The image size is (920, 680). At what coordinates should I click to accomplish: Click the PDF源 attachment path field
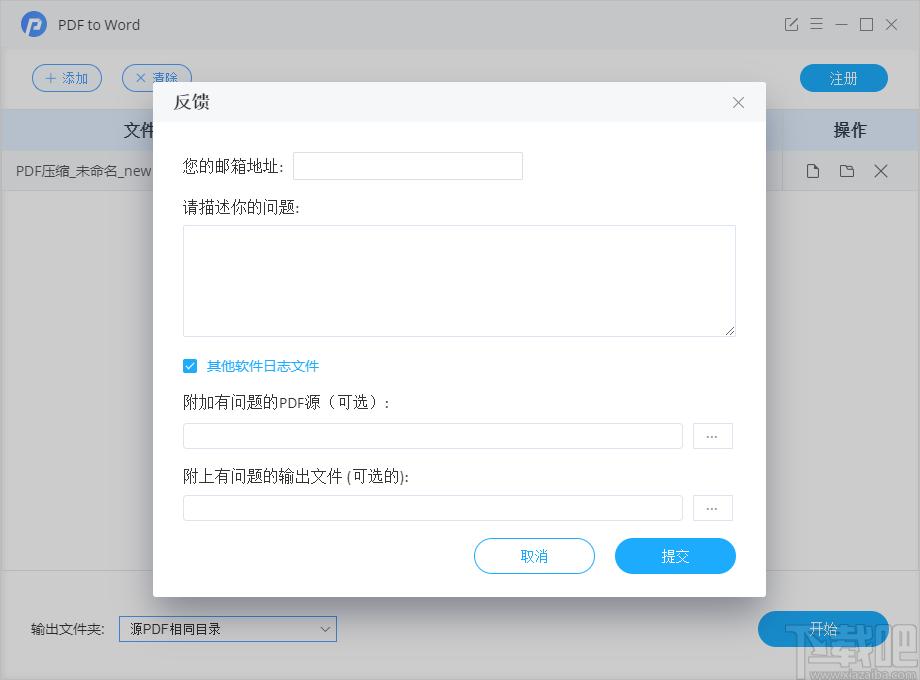(433, 436)
